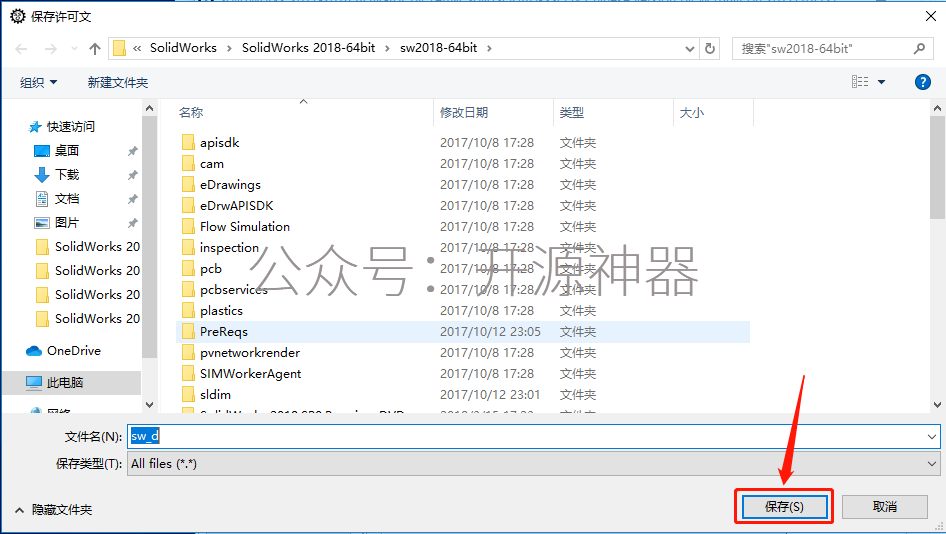Click sldim date 2017/10/12 23:01
The width and height of the screenshot is (946, 534).
[490, 395]
